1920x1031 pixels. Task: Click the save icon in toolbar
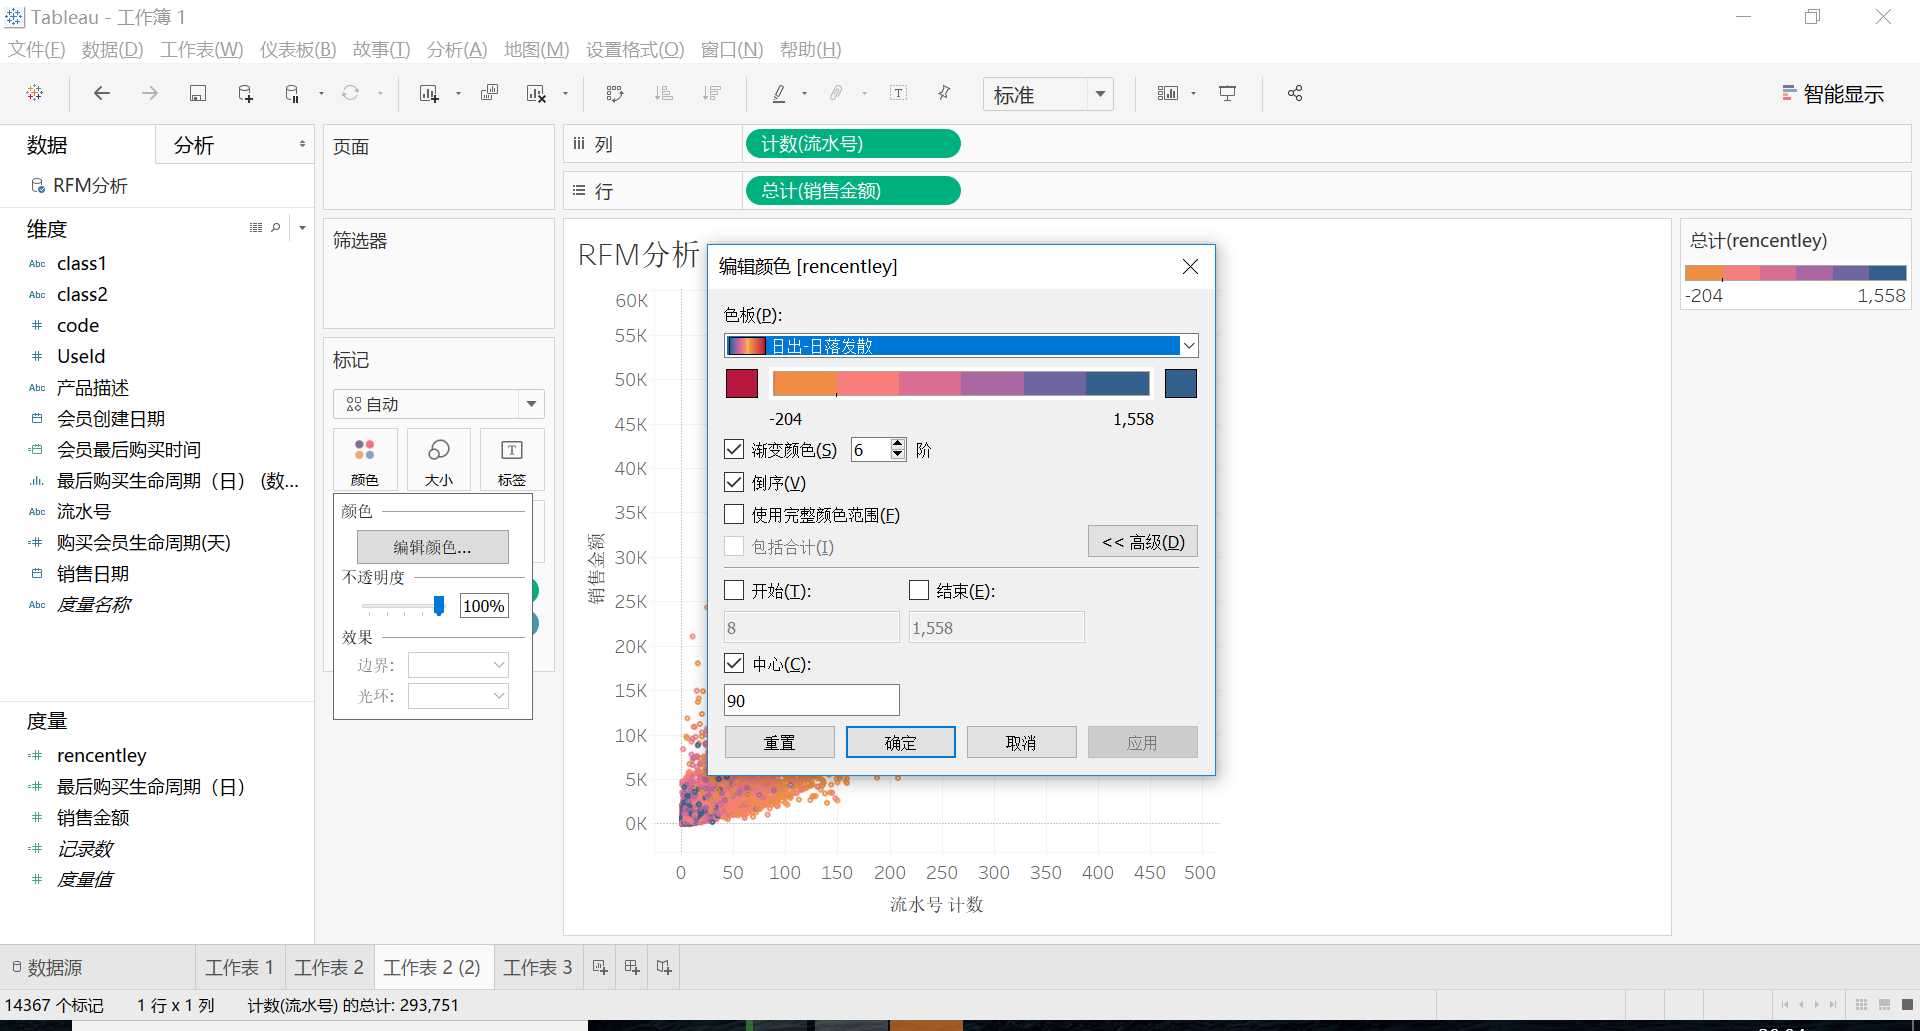click(x=198, y=93)
